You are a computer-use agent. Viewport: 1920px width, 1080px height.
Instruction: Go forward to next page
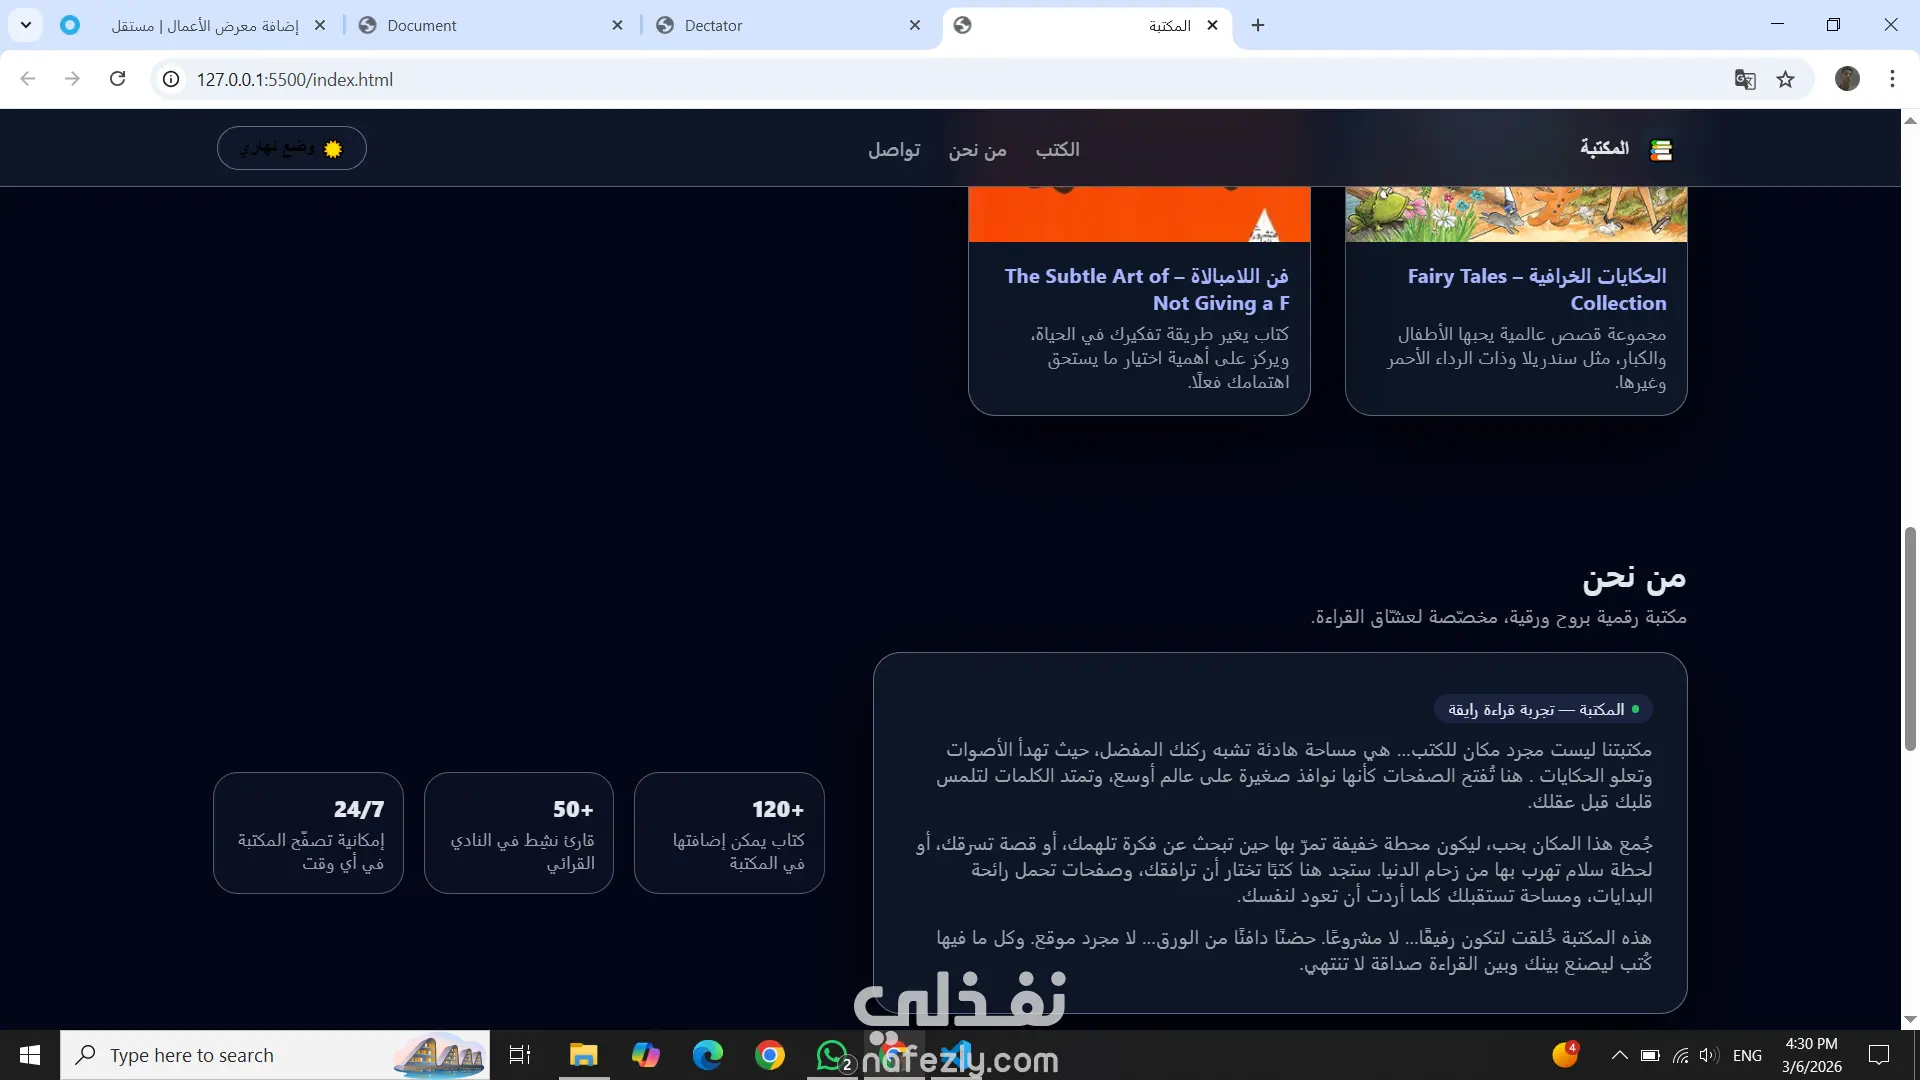pyautogui.click(x=72, y=79)
